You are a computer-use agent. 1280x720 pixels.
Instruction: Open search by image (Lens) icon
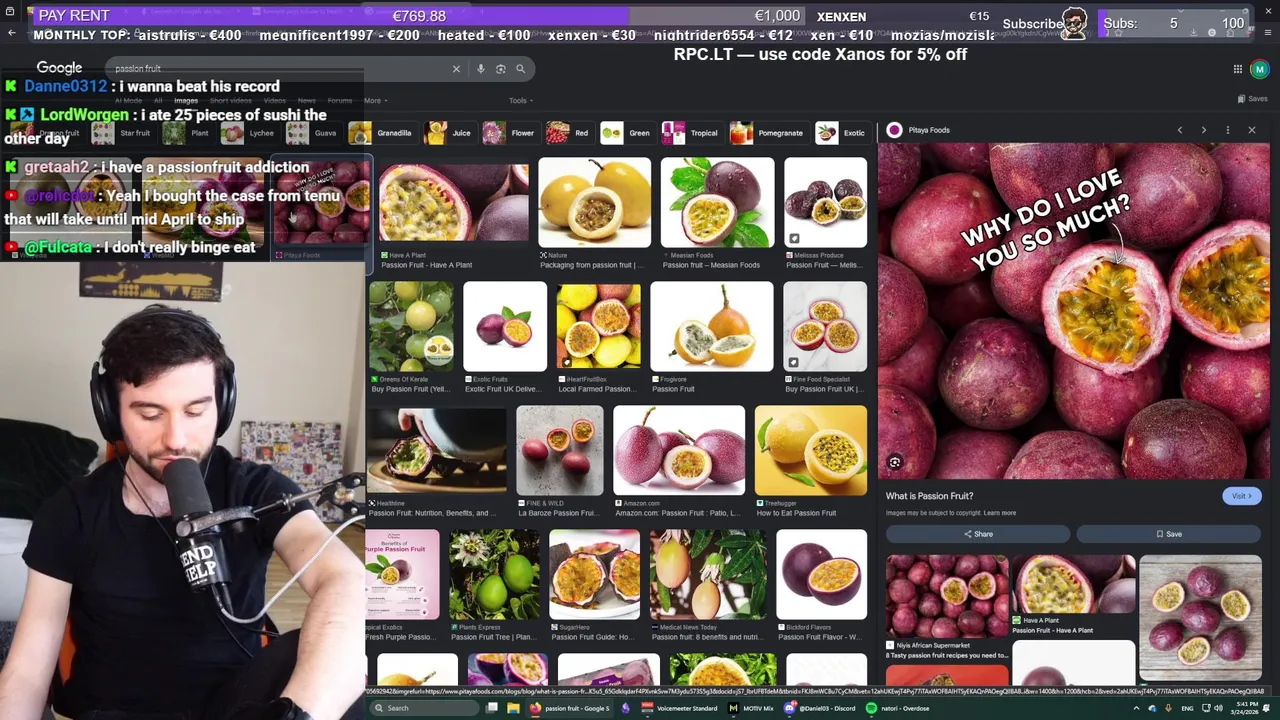pos(501,69)
